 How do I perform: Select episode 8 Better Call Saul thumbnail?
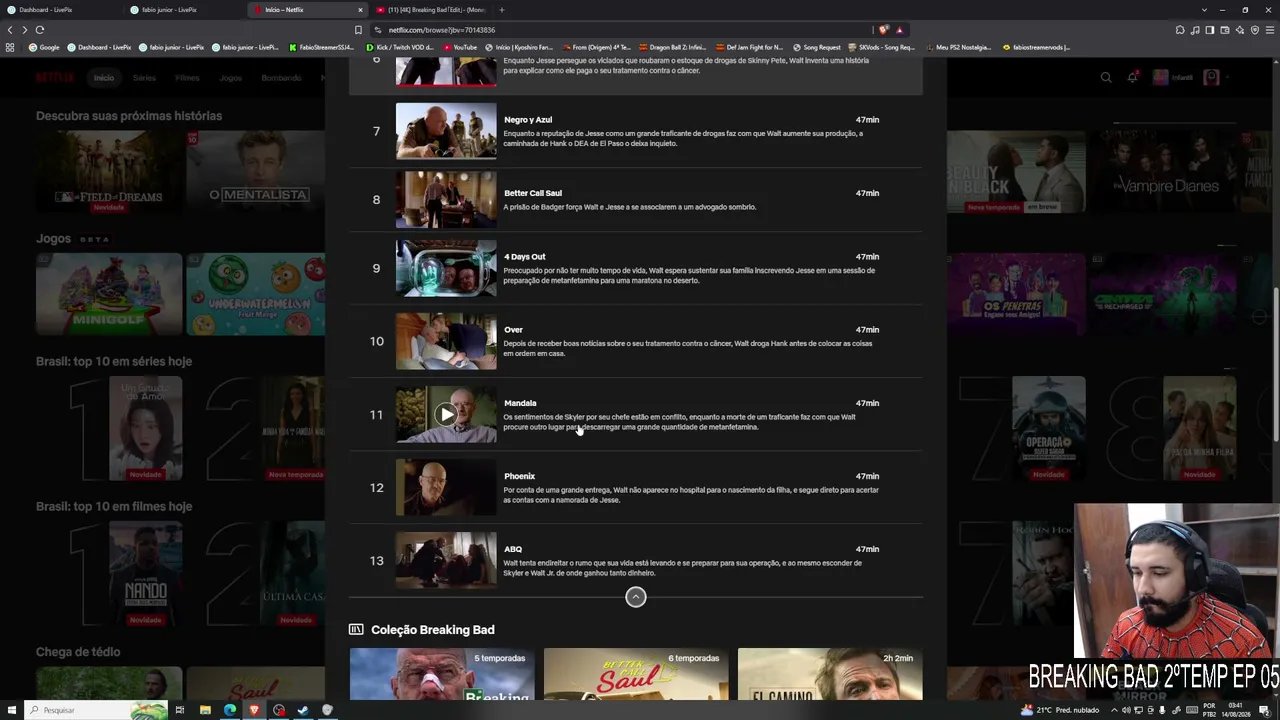(x=446, y=199)
